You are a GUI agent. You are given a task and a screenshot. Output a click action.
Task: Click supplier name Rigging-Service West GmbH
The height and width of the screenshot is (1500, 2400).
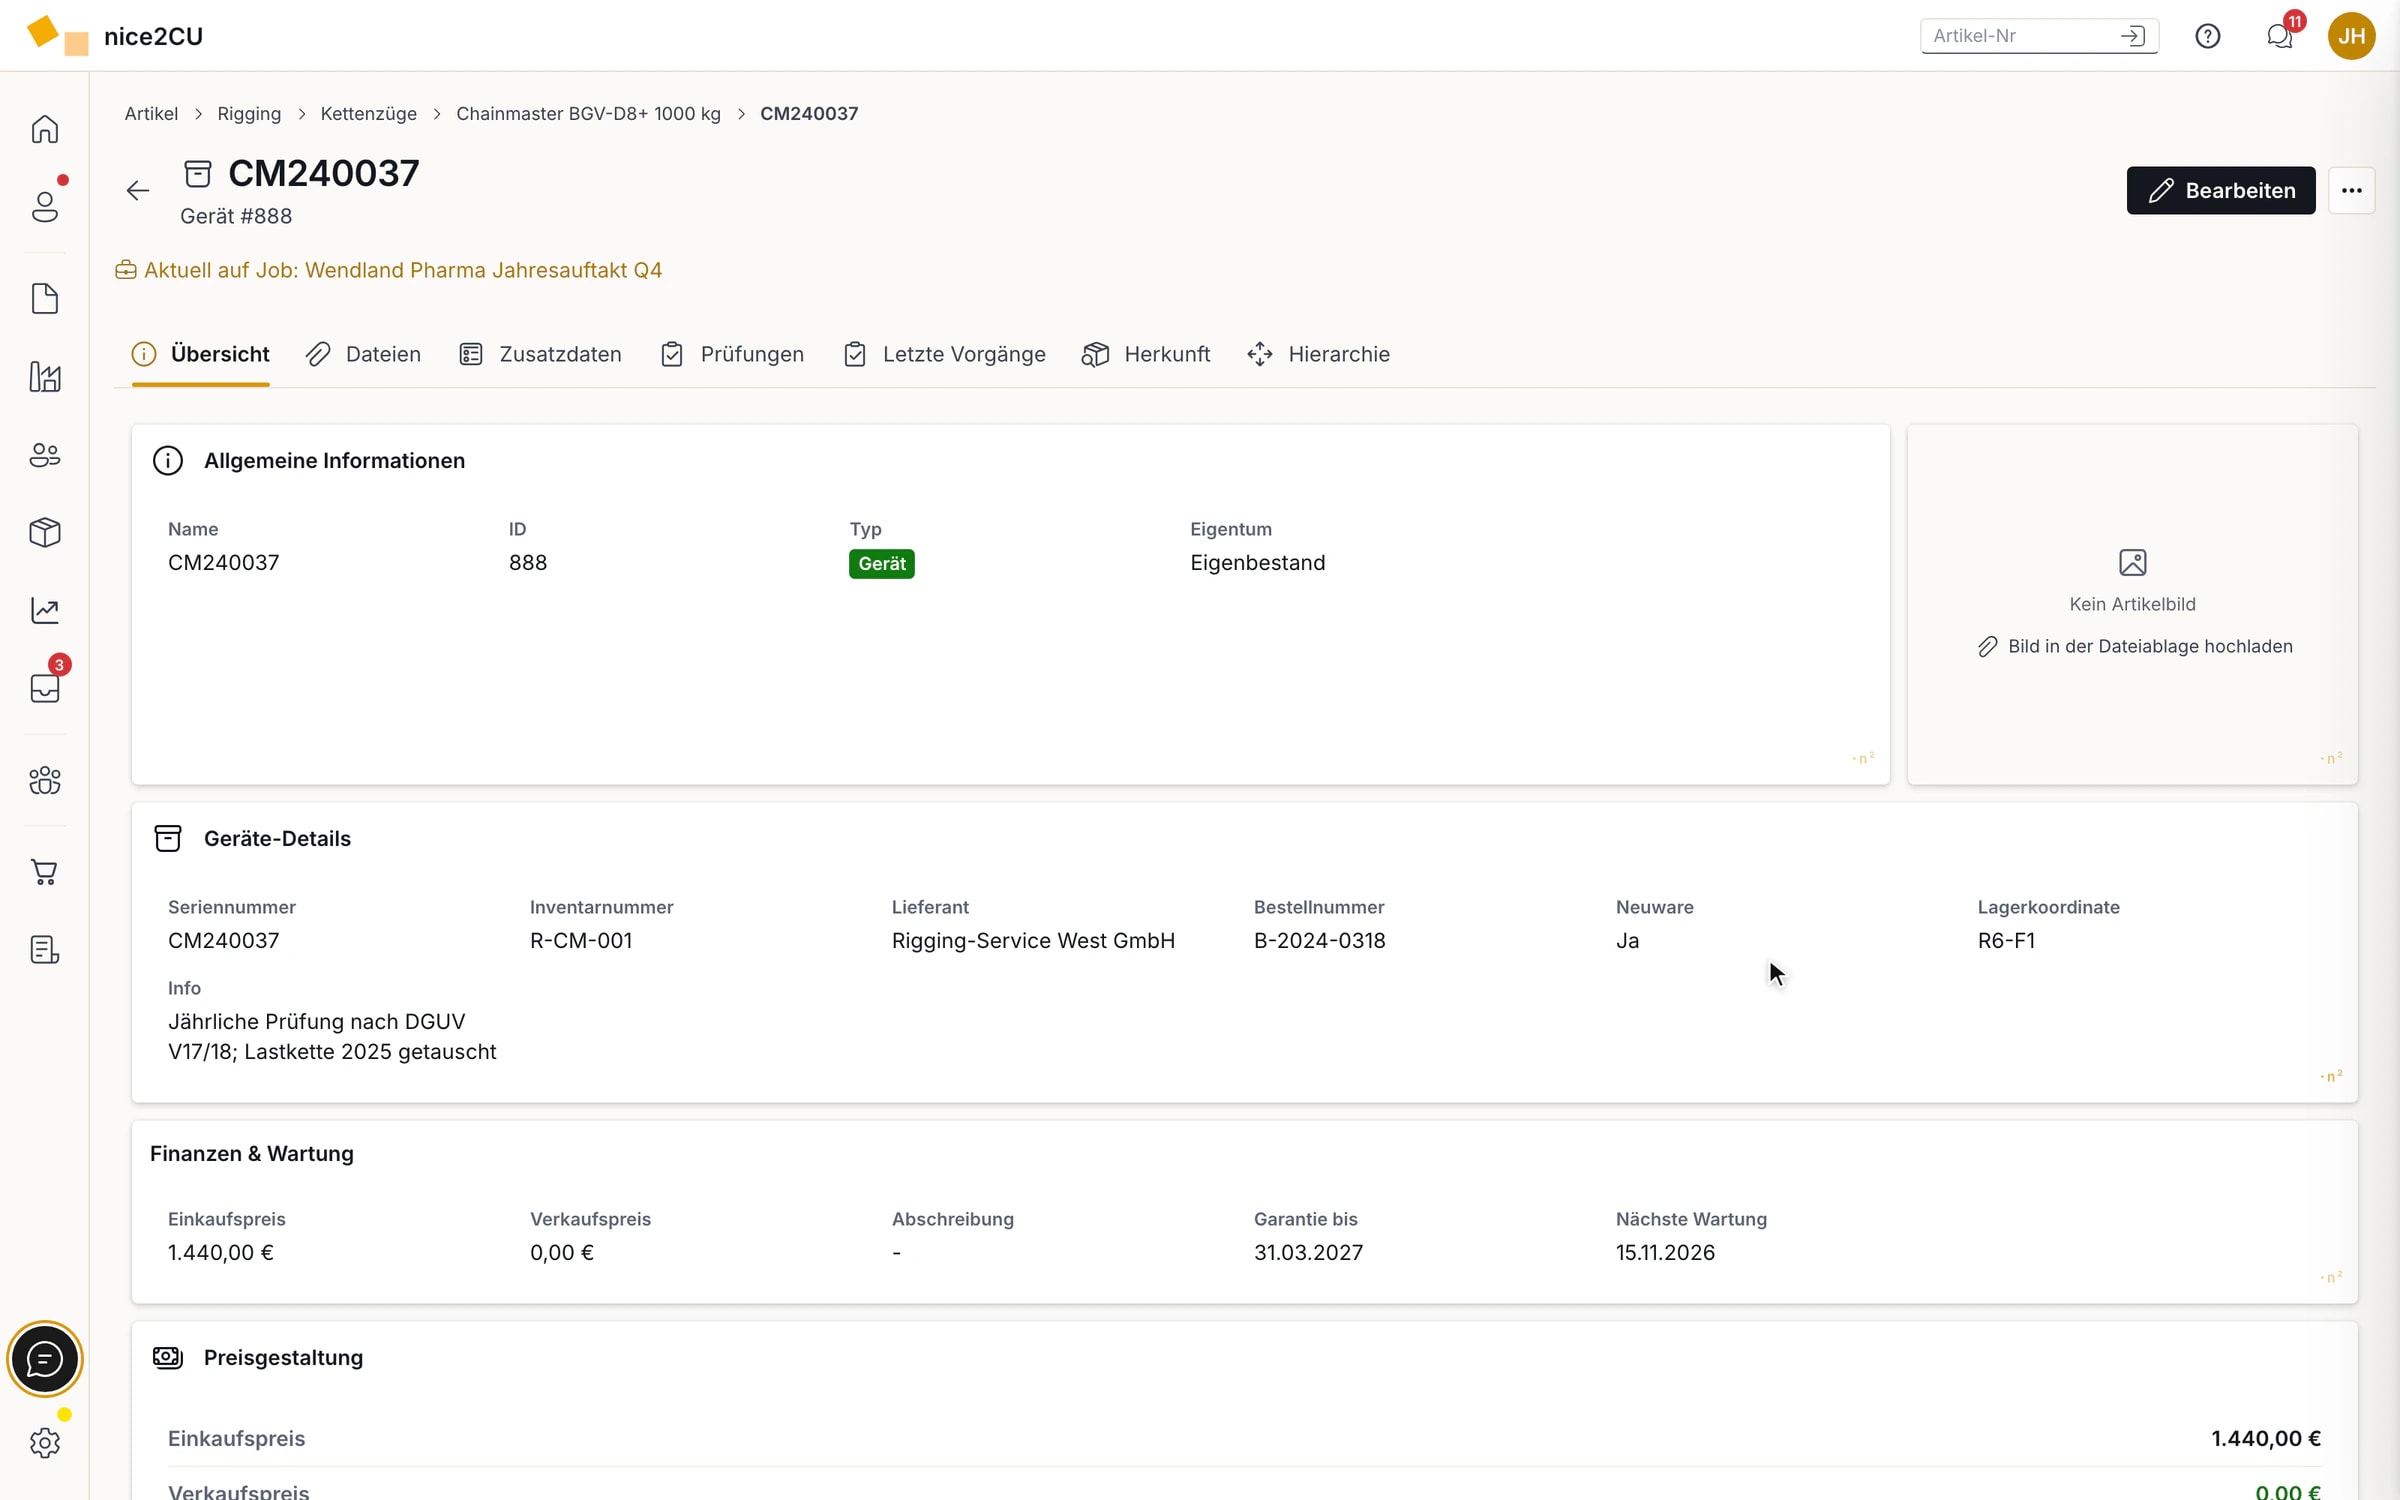point(1033,940)
